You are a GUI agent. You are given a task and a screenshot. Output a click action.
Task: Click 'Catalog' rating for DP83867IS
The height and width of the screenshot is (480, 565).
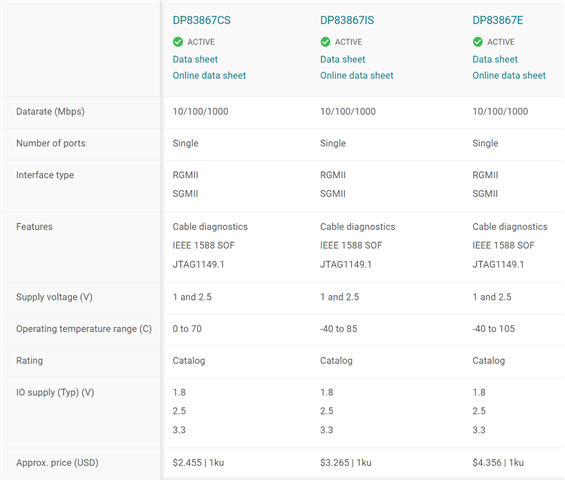pos(336,360)
